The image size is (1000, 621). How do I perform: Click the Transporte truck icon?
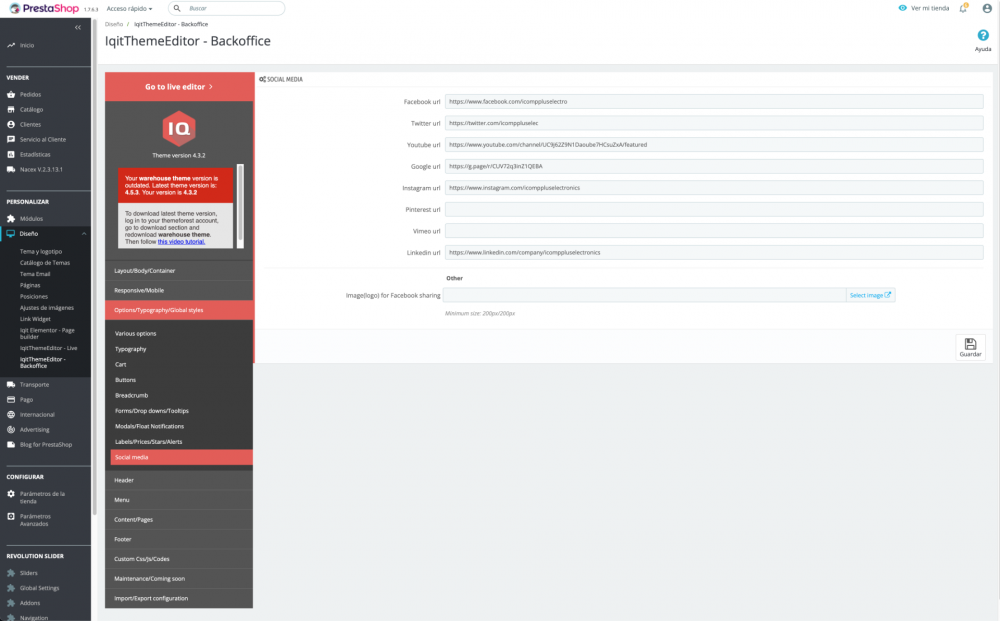(11, 384)
